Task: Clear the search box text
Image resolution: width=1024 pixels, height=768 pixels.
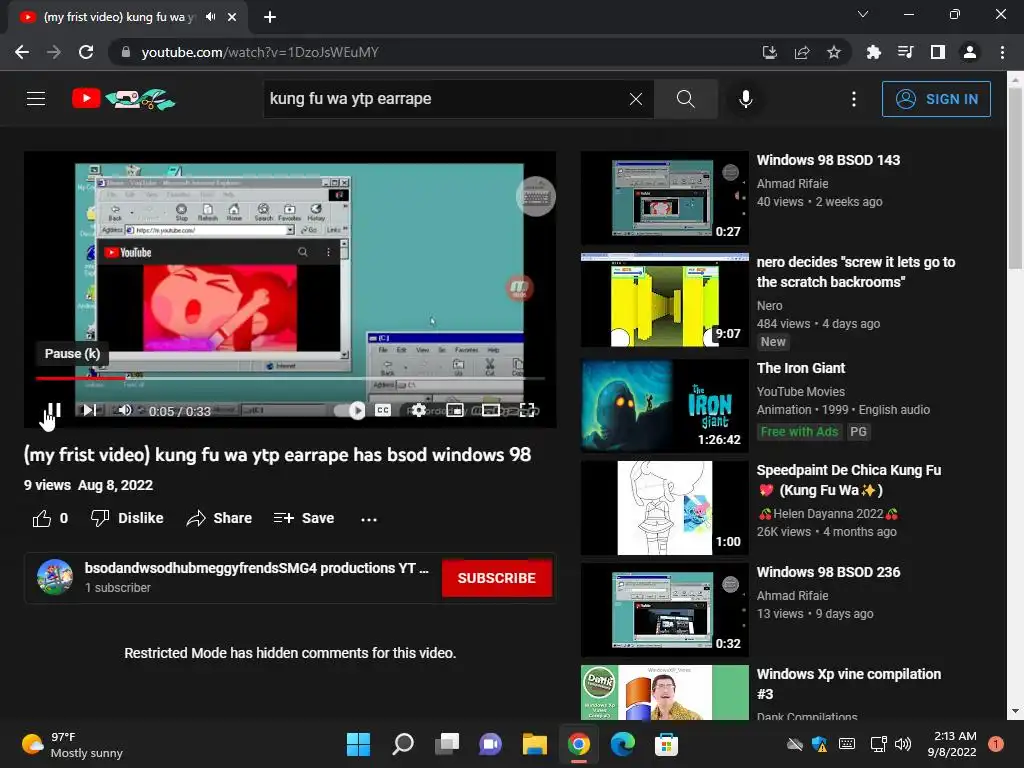Action: [x=635, y=99]
